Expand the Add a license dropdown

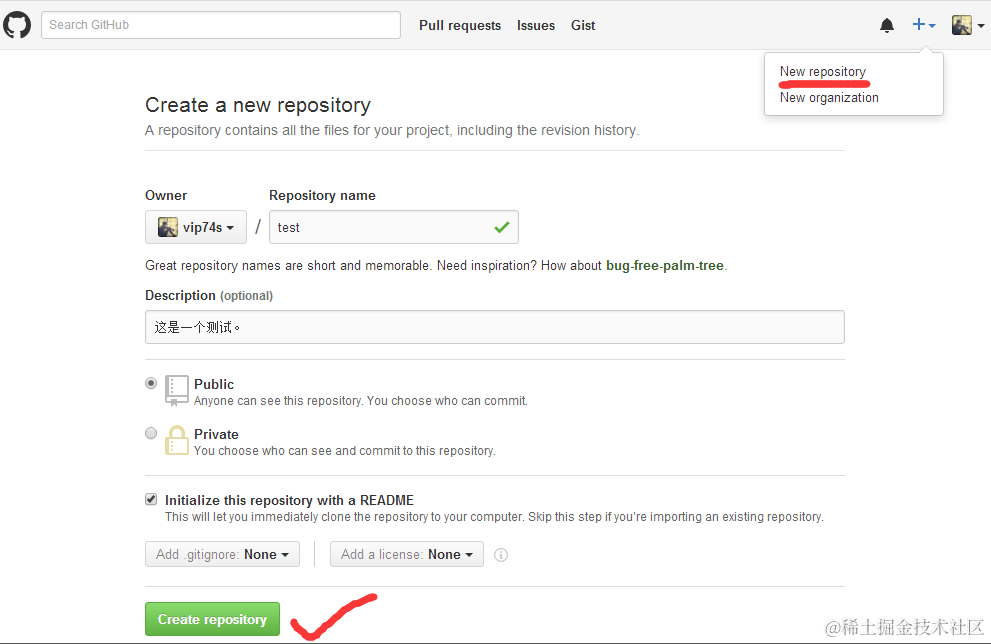(x=407, y=554)
